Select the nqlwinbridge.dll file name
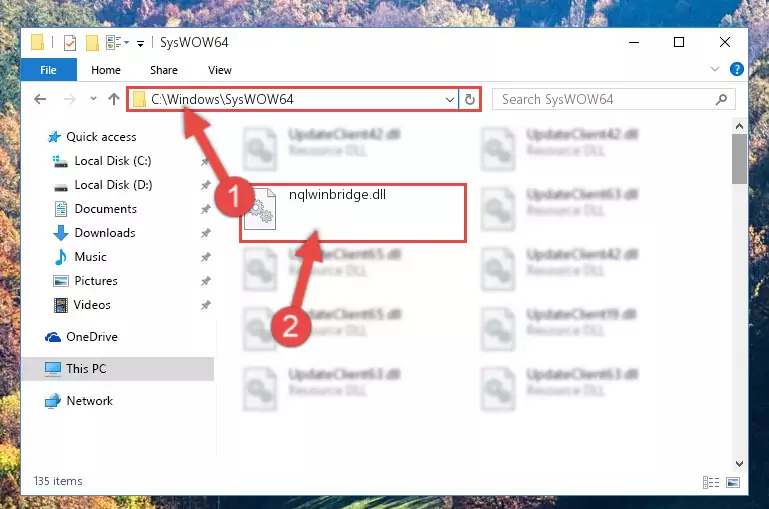Screen dimensions: 769x509 [337, 195]
